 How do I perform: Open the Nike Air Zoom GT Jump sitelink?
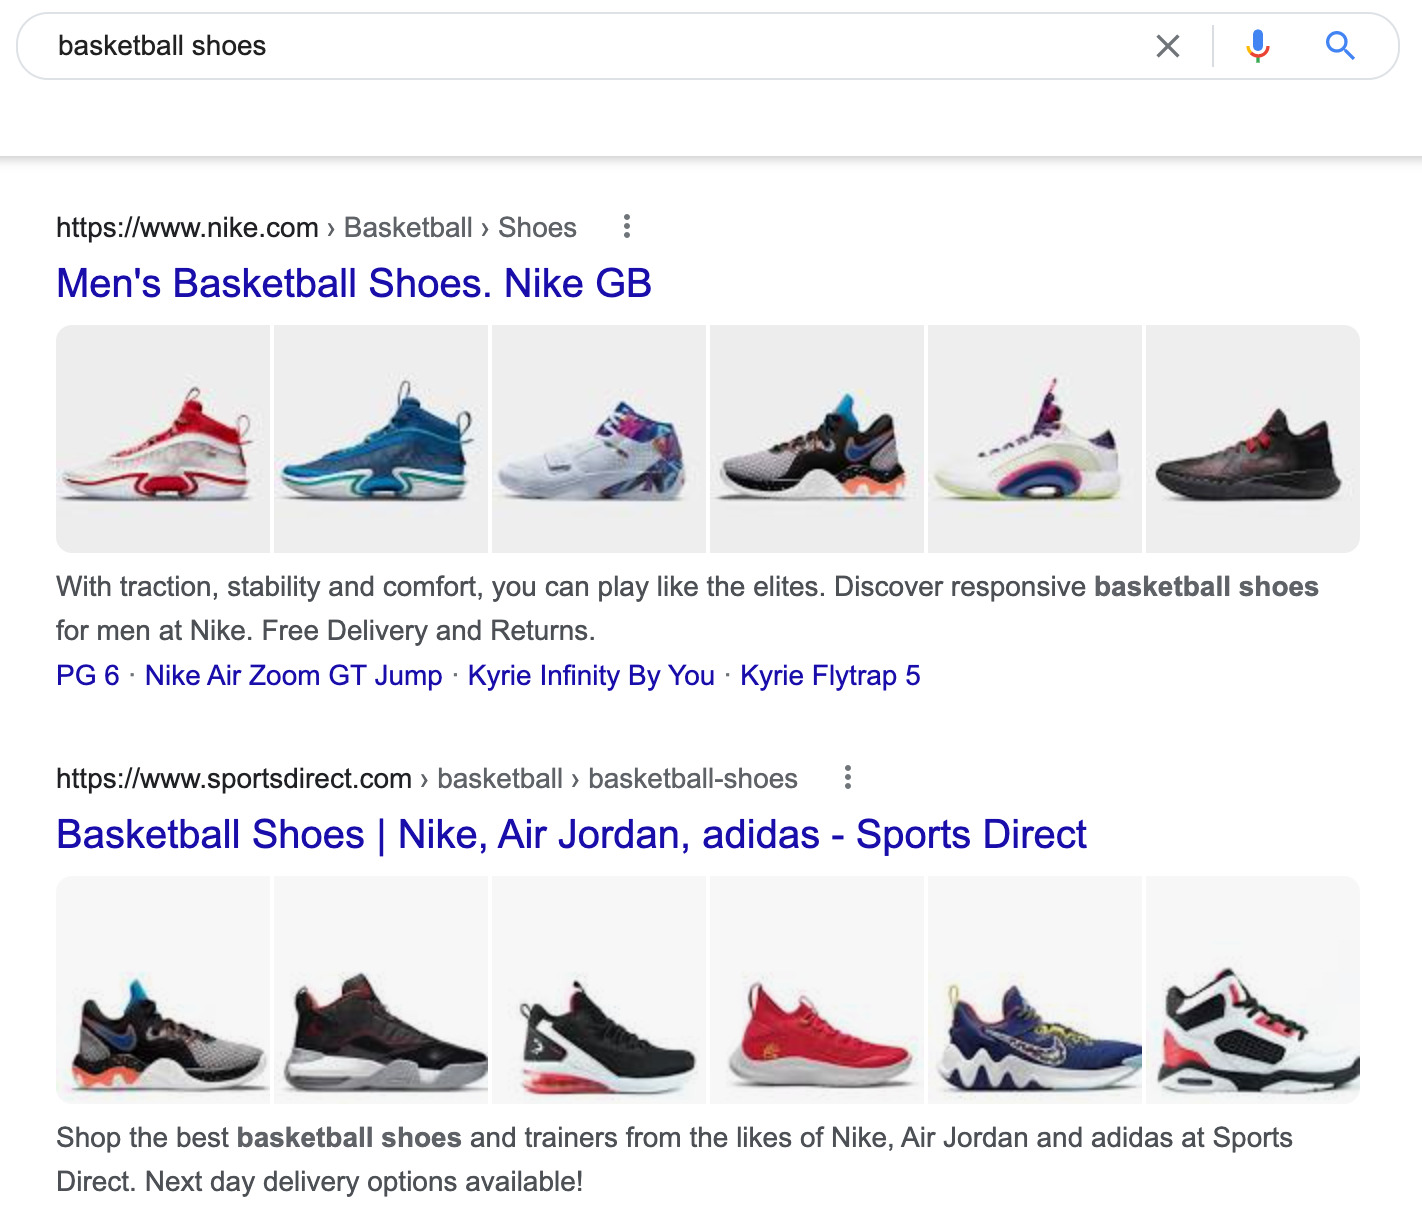tap(293, 676)
